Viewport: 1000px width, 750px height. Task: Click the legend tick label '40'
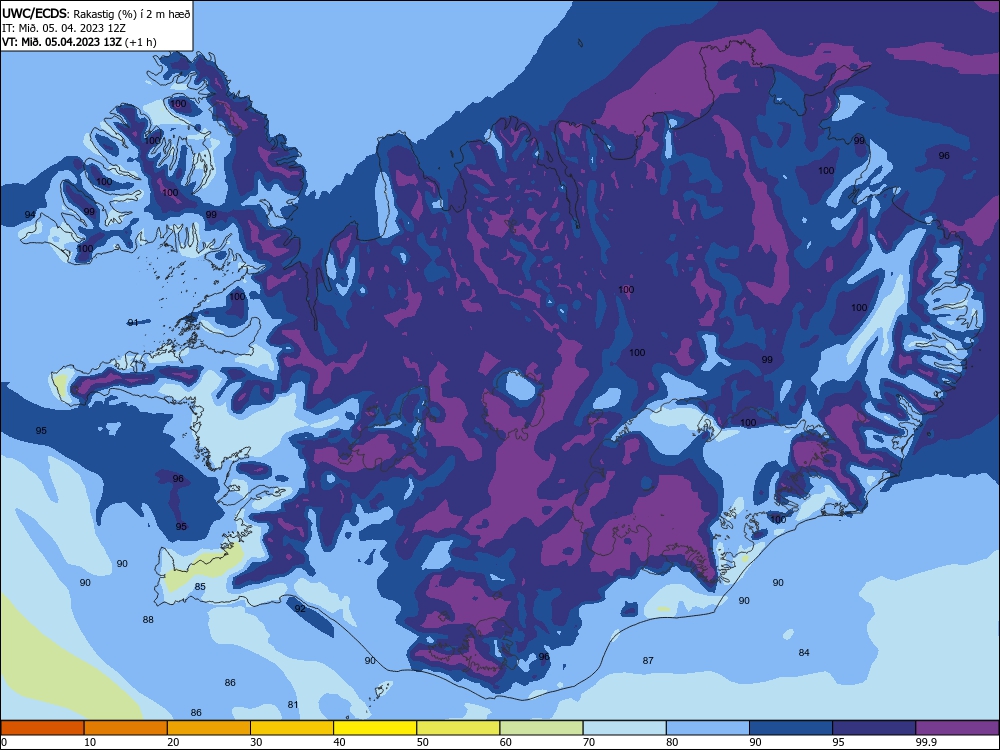coord(340,742)
